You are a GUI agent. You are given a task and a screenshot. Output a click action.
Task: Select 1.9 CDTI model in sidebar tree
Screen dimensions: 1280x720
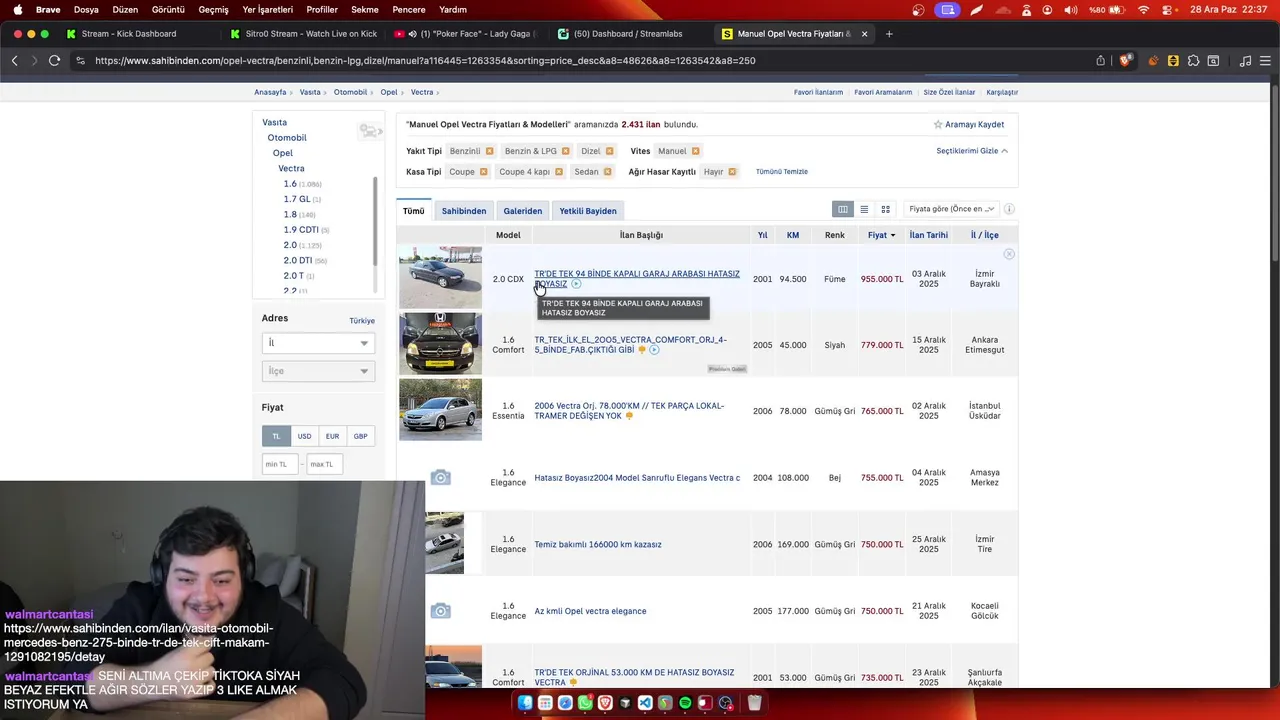(x=301, y=230)
